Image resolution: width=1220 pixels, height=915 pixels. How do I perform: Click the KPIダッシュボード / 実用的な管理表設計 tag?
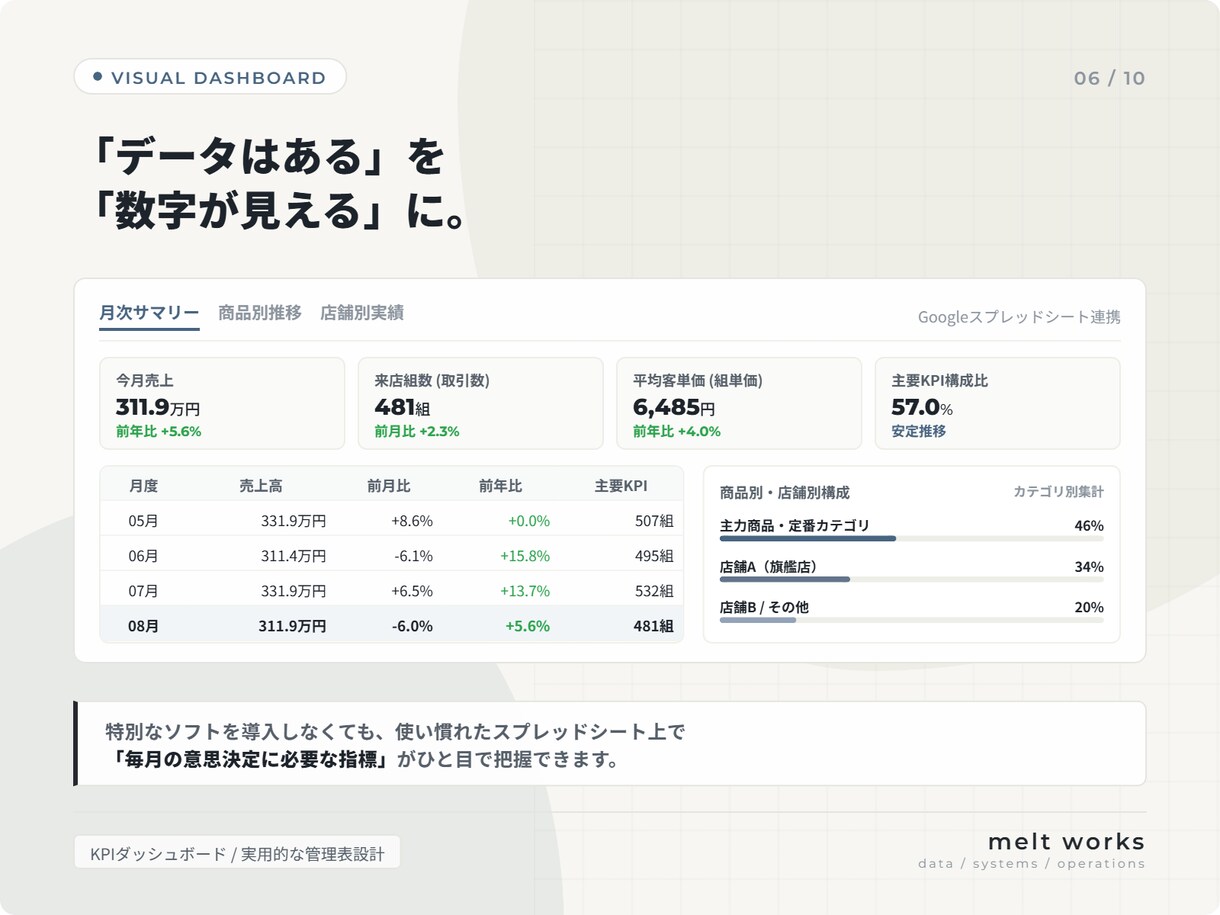click(237, 853)
